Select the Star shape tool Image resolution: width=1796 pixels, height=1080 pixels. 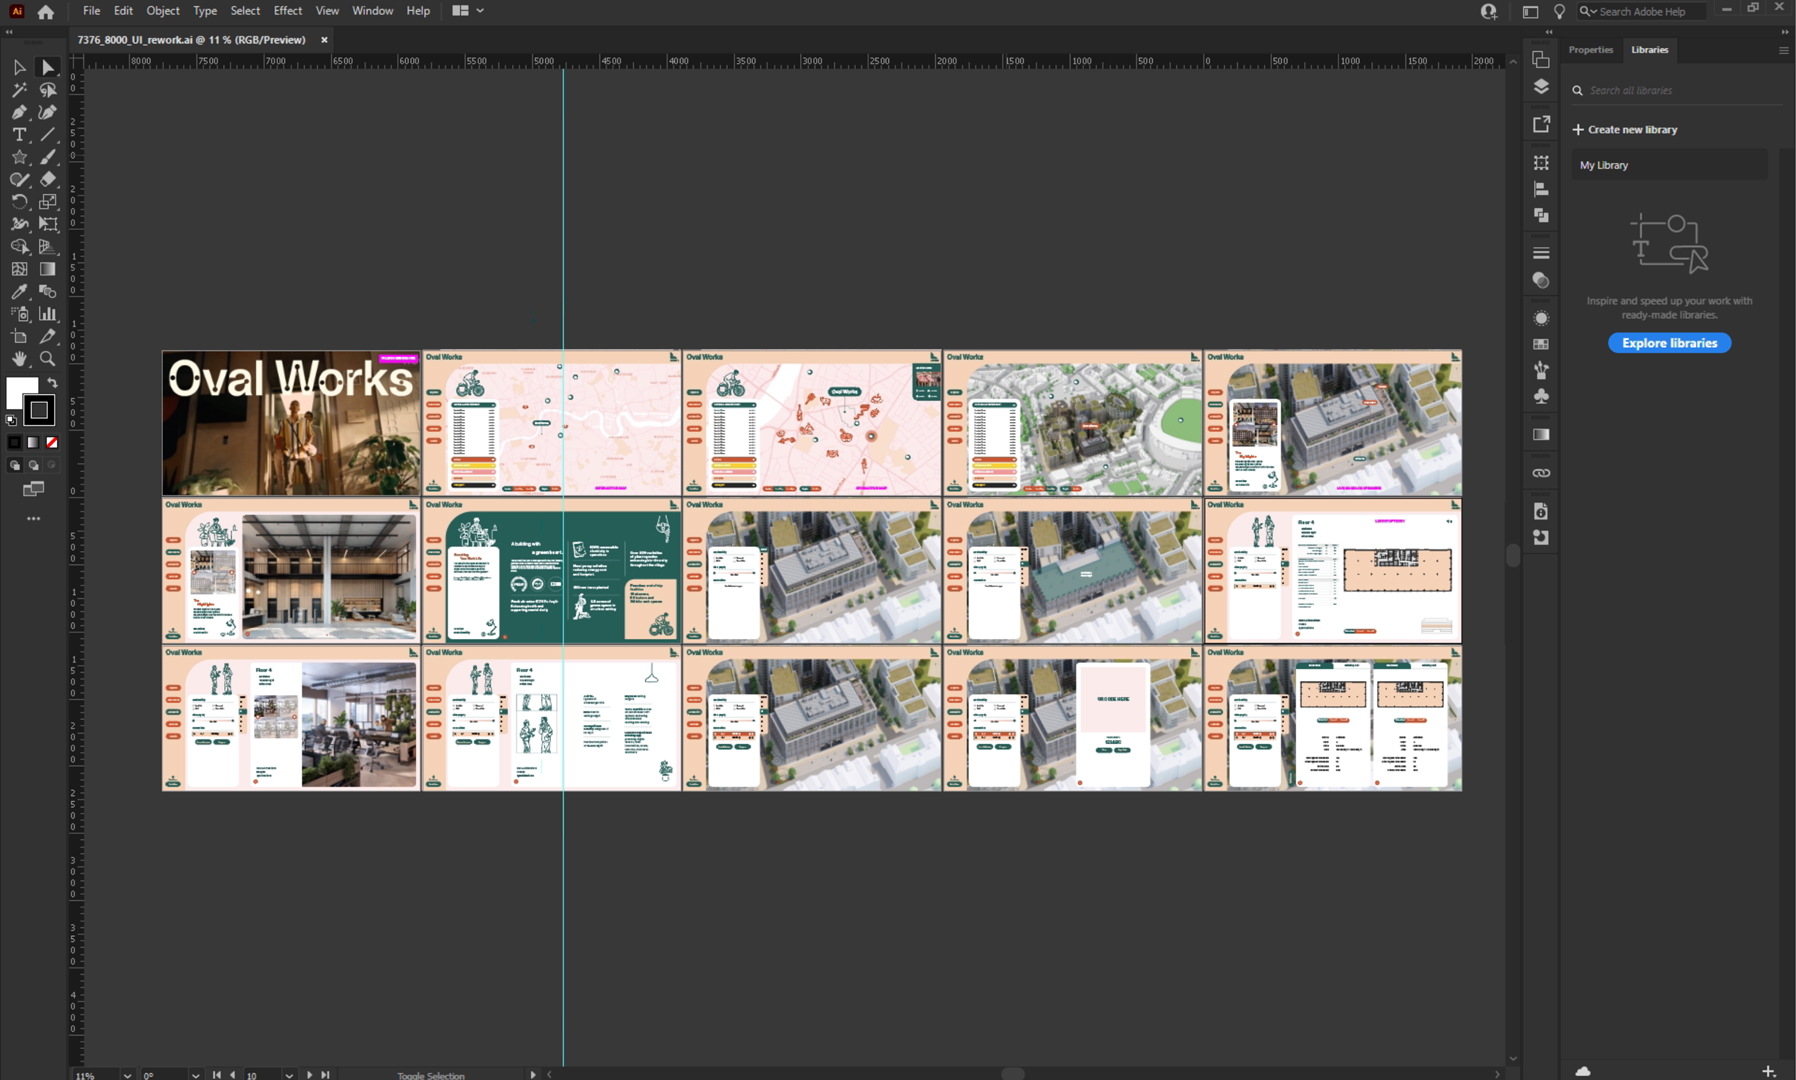pyautogui.click(x=19, y=157)
